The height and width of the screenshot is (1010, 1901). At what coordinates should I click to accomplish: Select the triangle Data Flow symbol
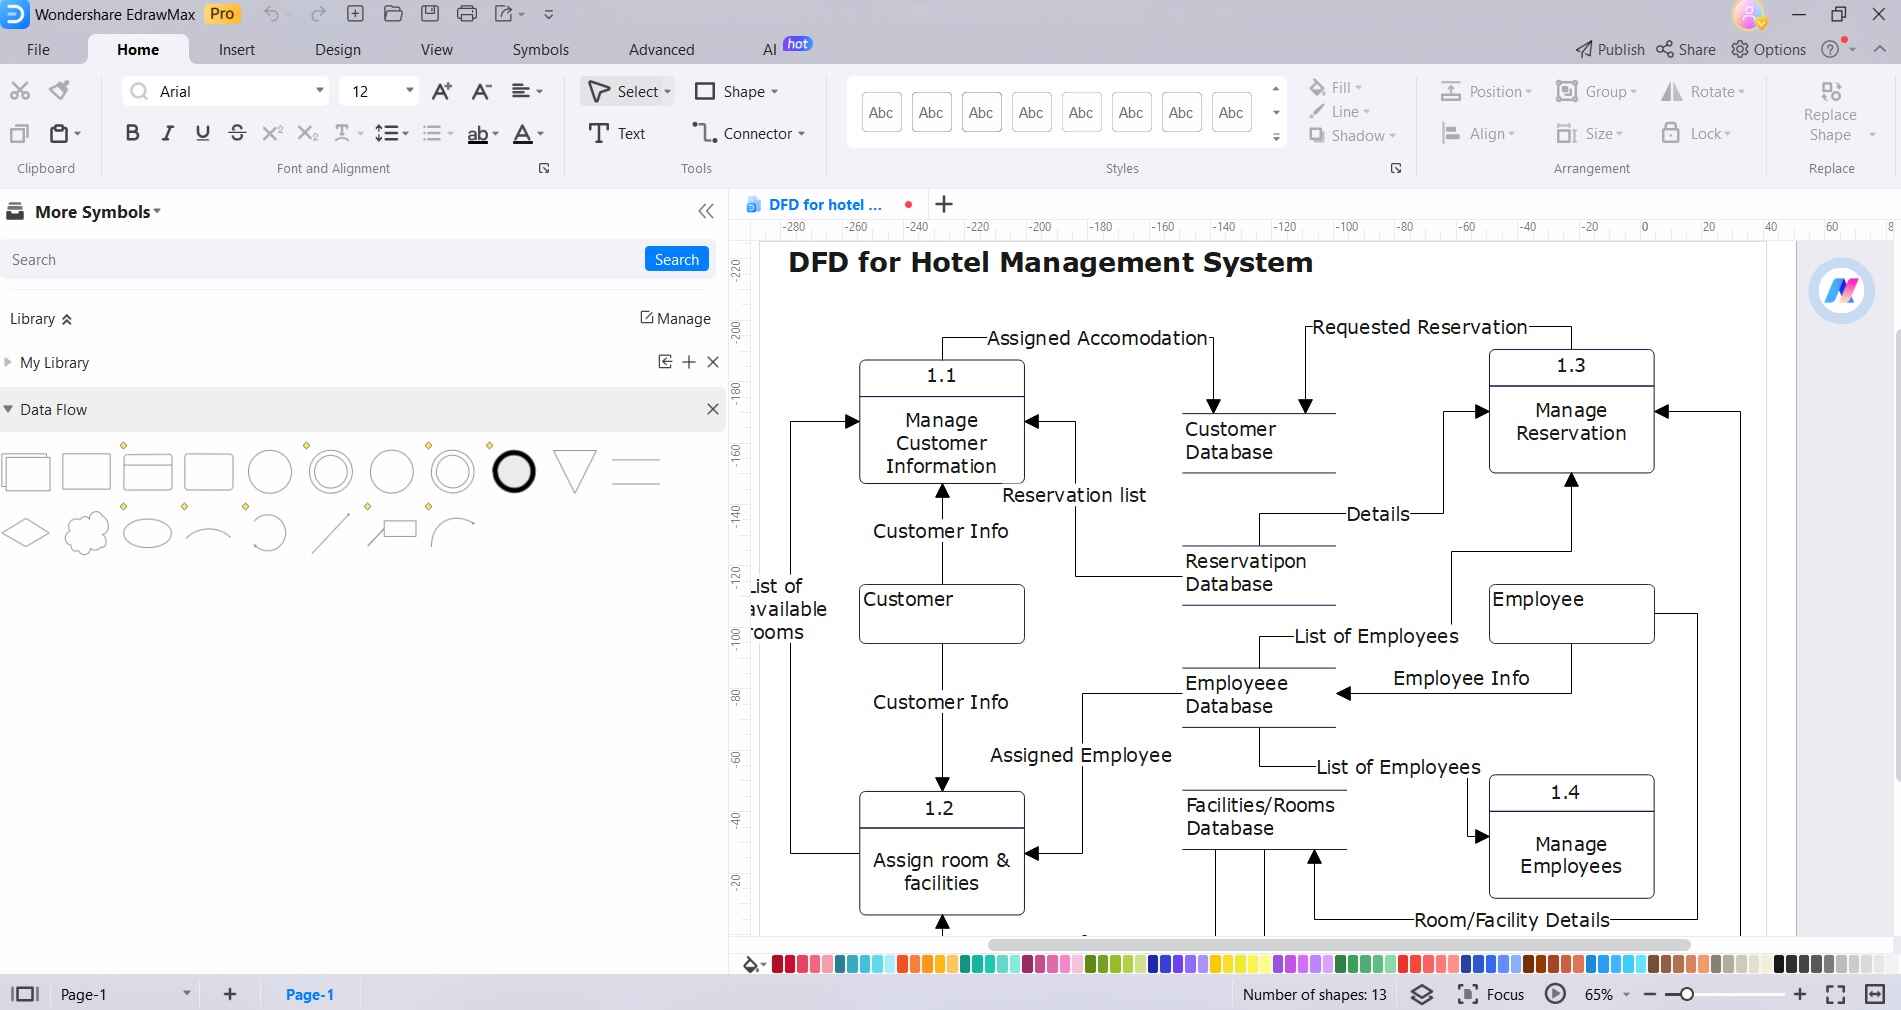tap(575, 471)
